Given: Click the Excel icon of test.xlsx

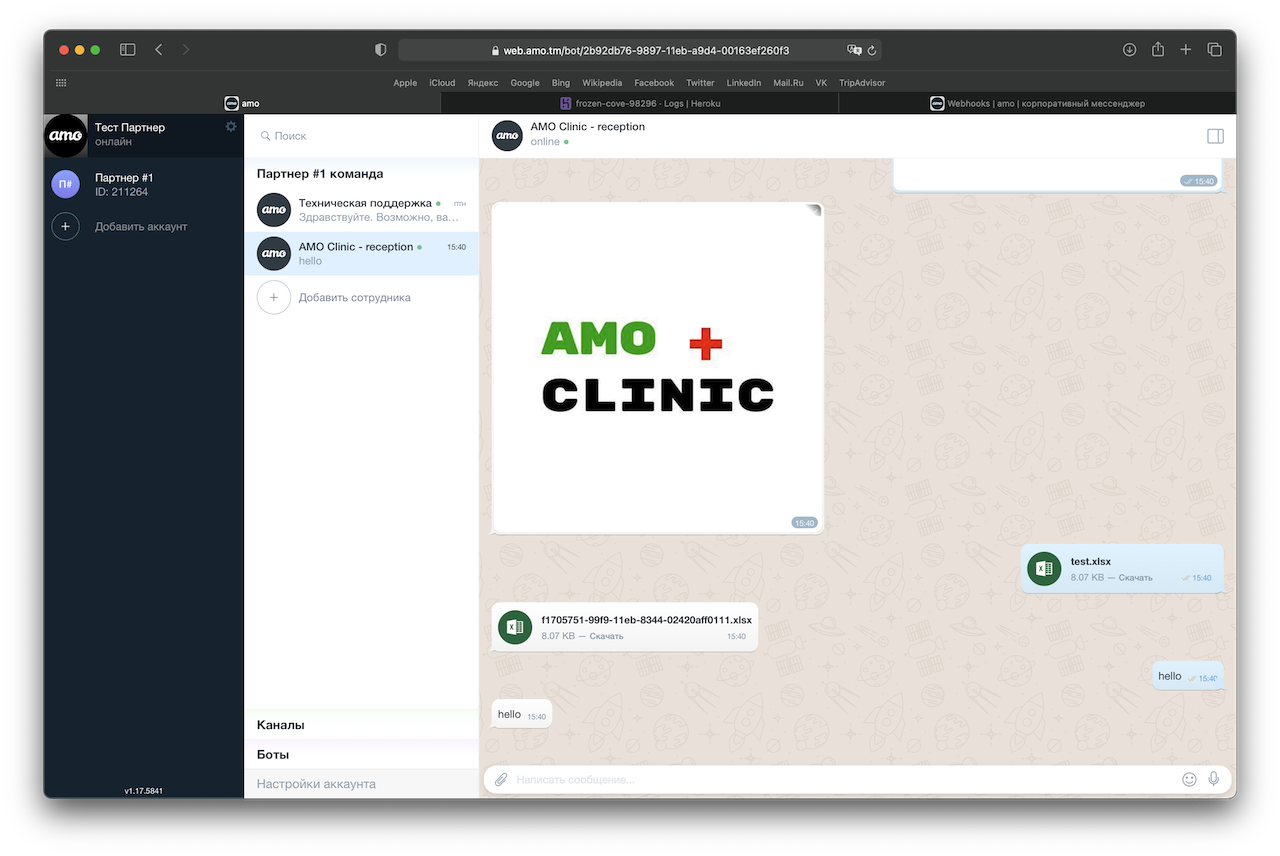Looking at the screenshot, I should pyautogui.click(x=1044, y=569).
